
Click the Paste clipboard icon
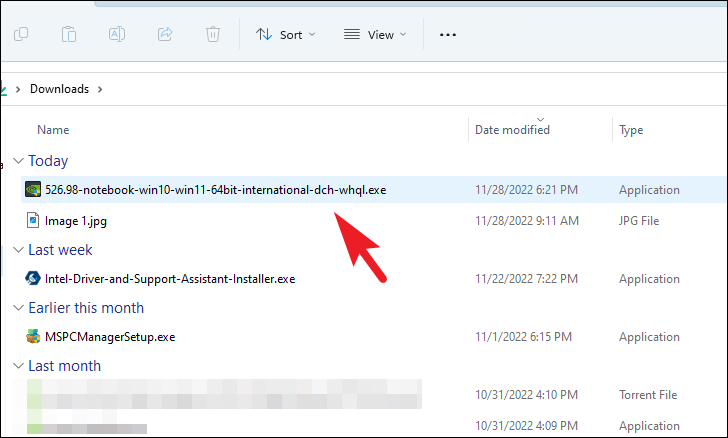pyautogui.click(x=69, y=34)
